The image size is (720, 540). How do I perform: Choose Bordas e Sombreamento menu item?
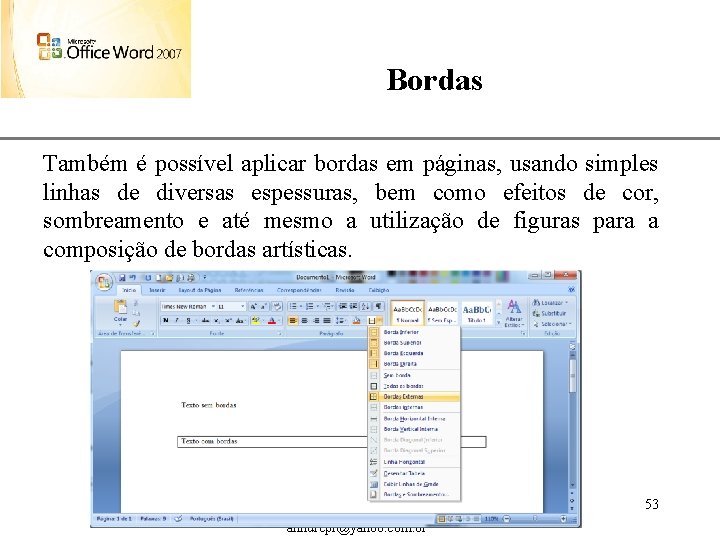click(414, 495)
